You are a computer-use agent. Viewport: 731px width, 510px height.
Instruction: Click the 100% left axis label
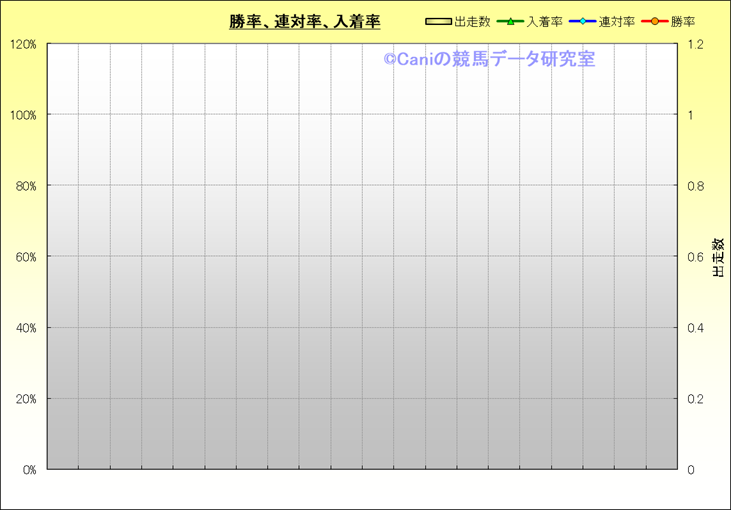click(x=22, y=115)
